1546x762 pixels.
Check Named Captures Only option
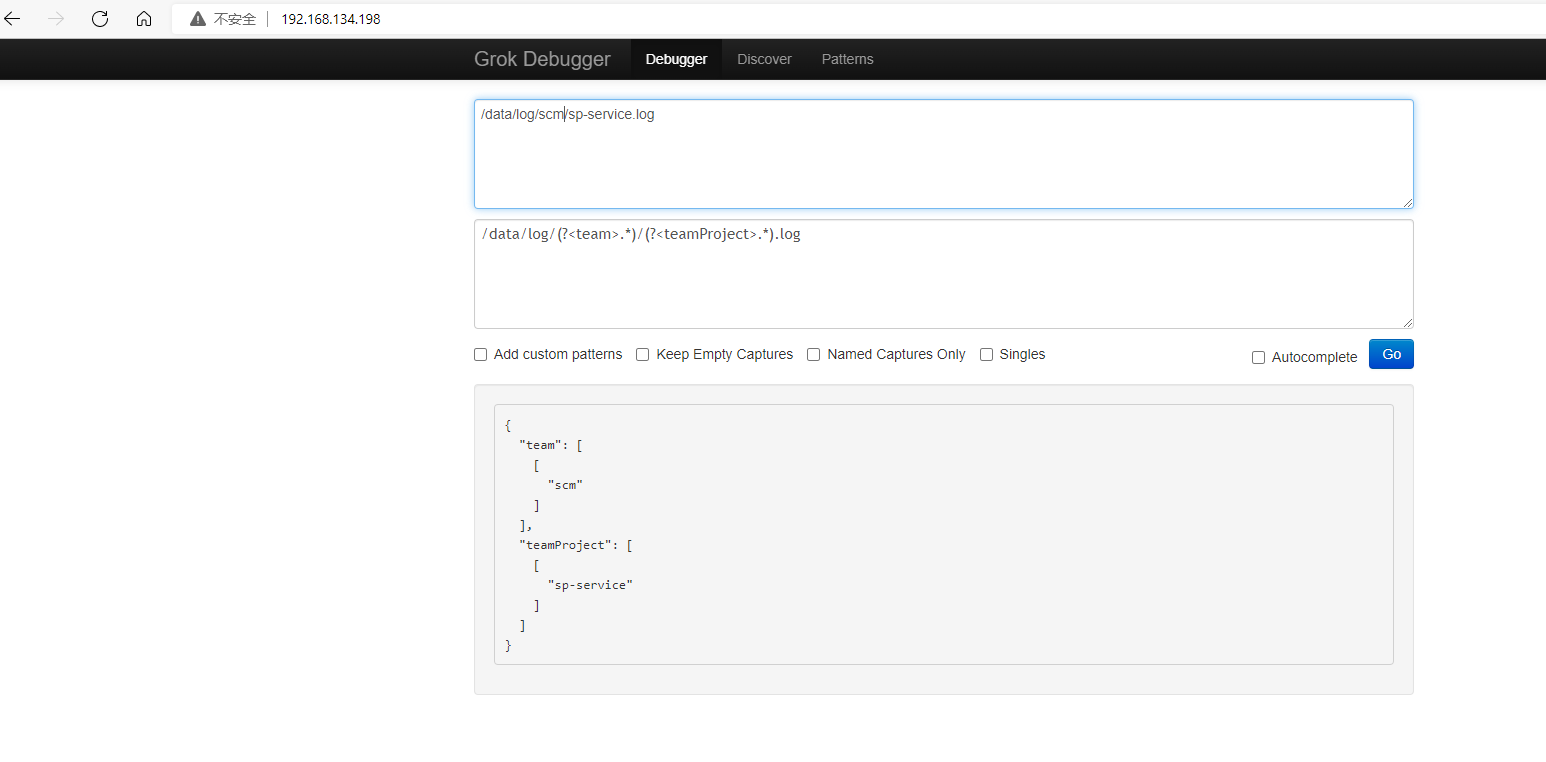point(814,355)
